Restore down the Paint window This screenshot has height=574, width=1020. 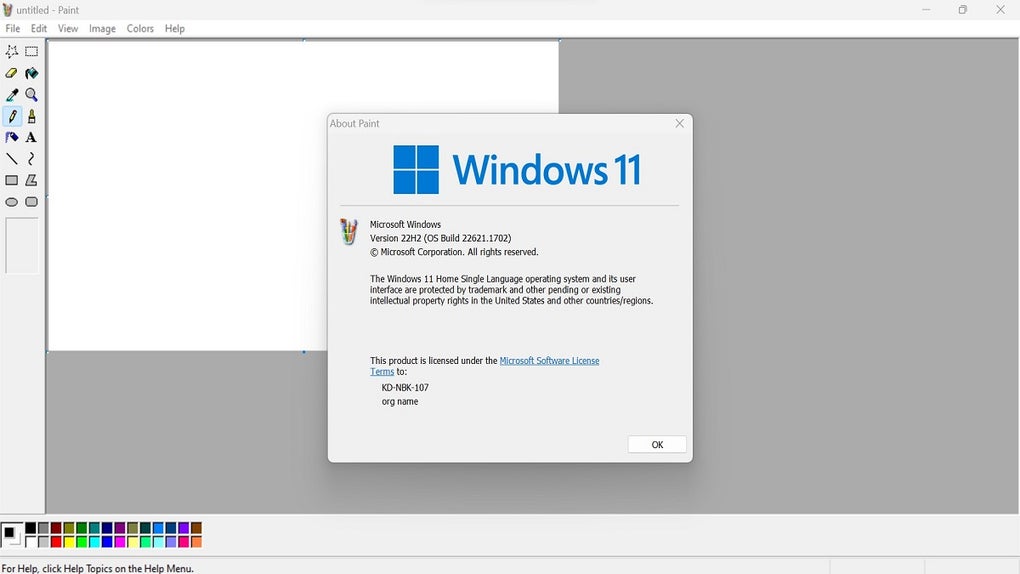coord(963,10)
